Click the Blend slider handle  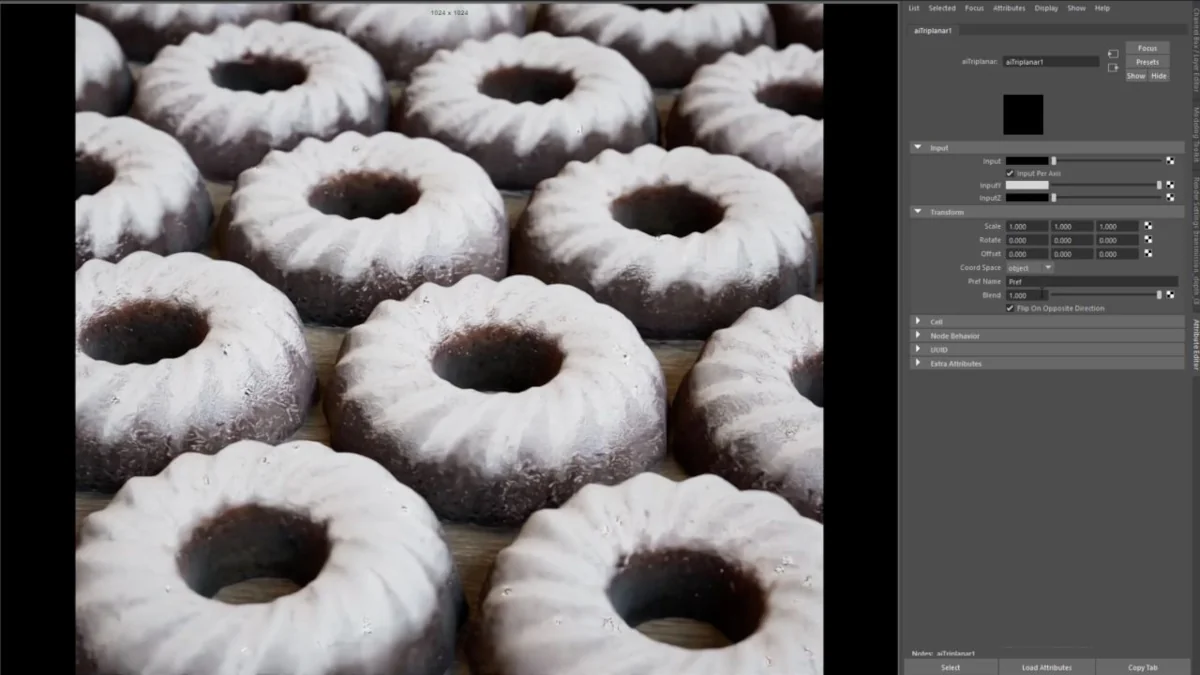tap(1159, 295)
